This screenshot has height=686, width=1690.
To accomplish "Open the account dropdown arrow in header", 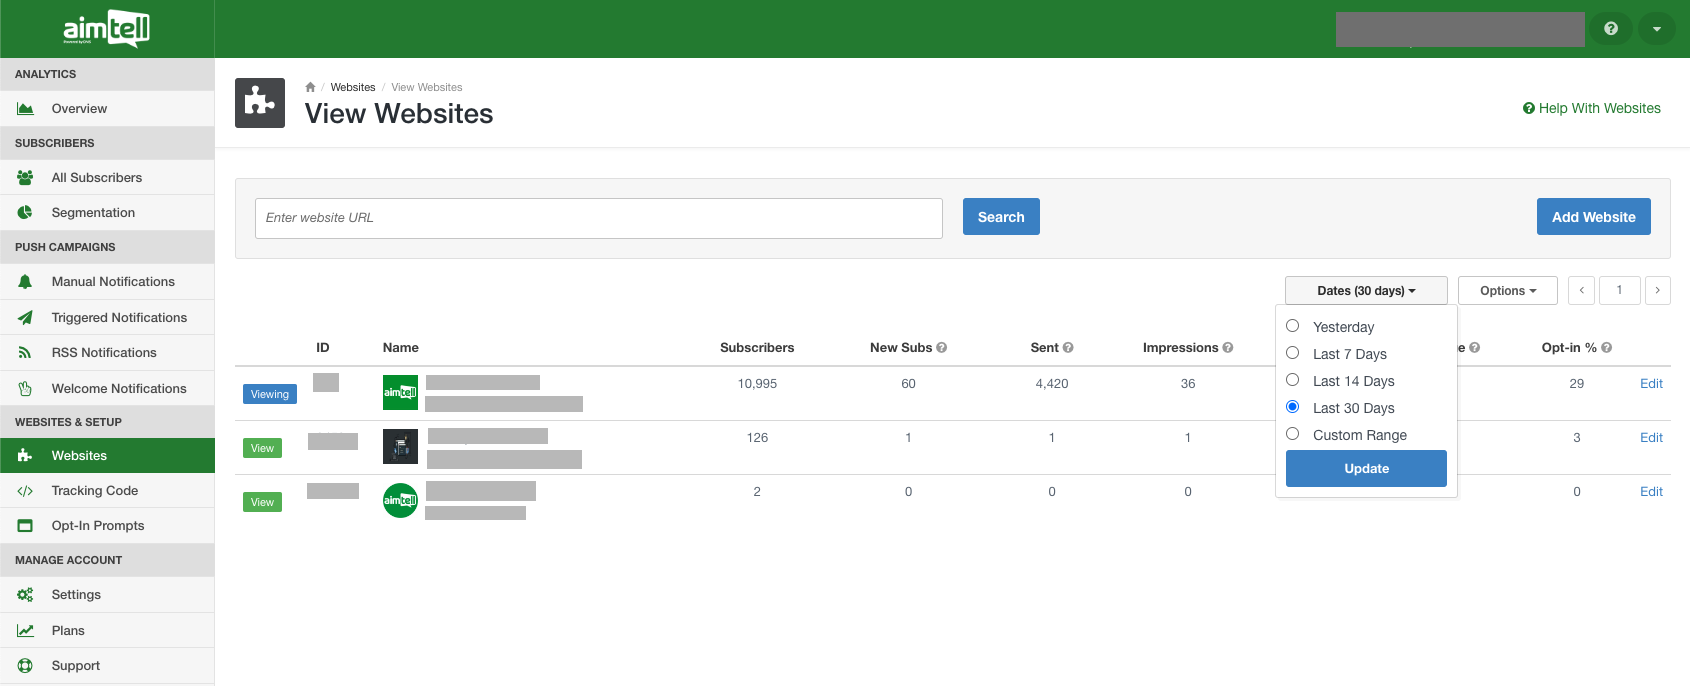I will coord(1656,29).
